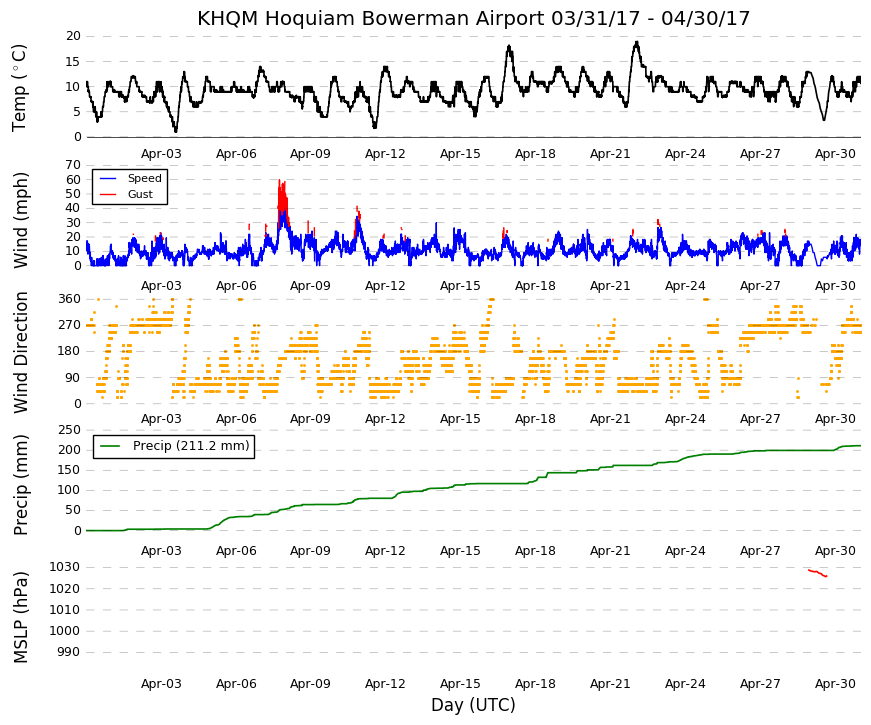The image size is (871, 725).
Task: Click the Wind (mph) axis label
Action: tap(19, 220)
